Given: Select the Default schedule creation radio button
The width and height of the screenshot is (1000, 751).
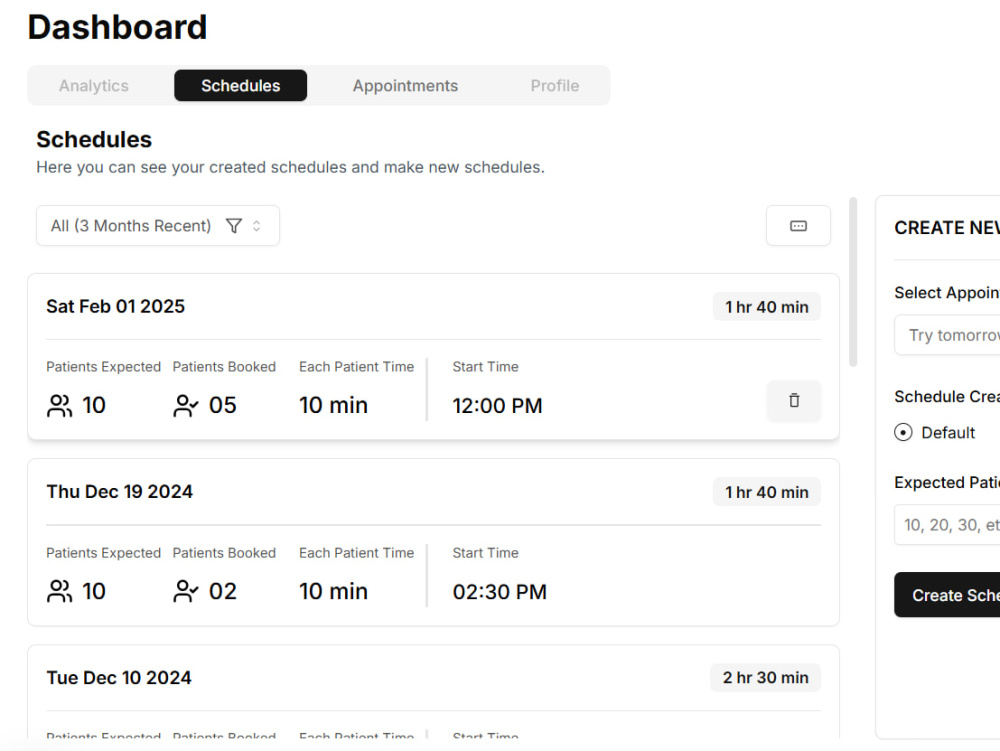Looking at the screenshot, I should coord(903,432).
